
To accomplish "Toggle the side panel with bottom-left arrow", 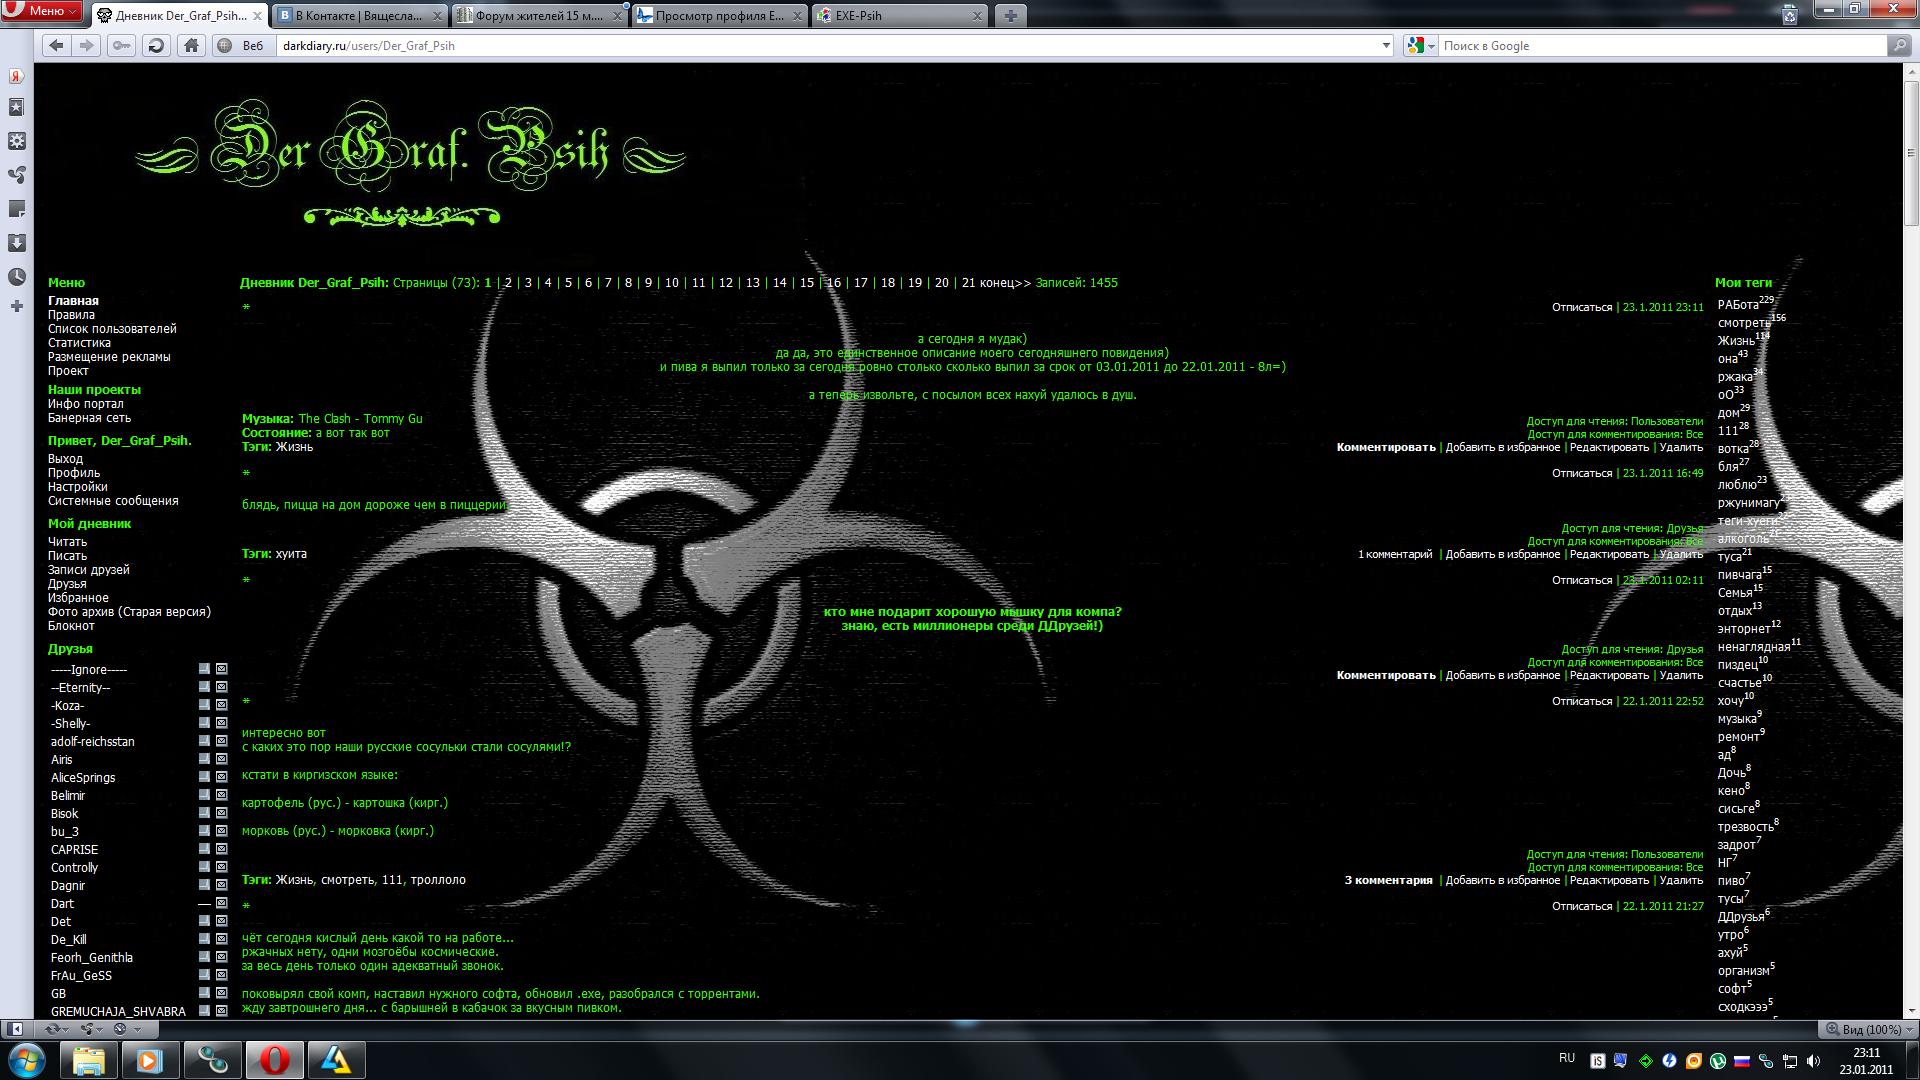I will 16,1028.
